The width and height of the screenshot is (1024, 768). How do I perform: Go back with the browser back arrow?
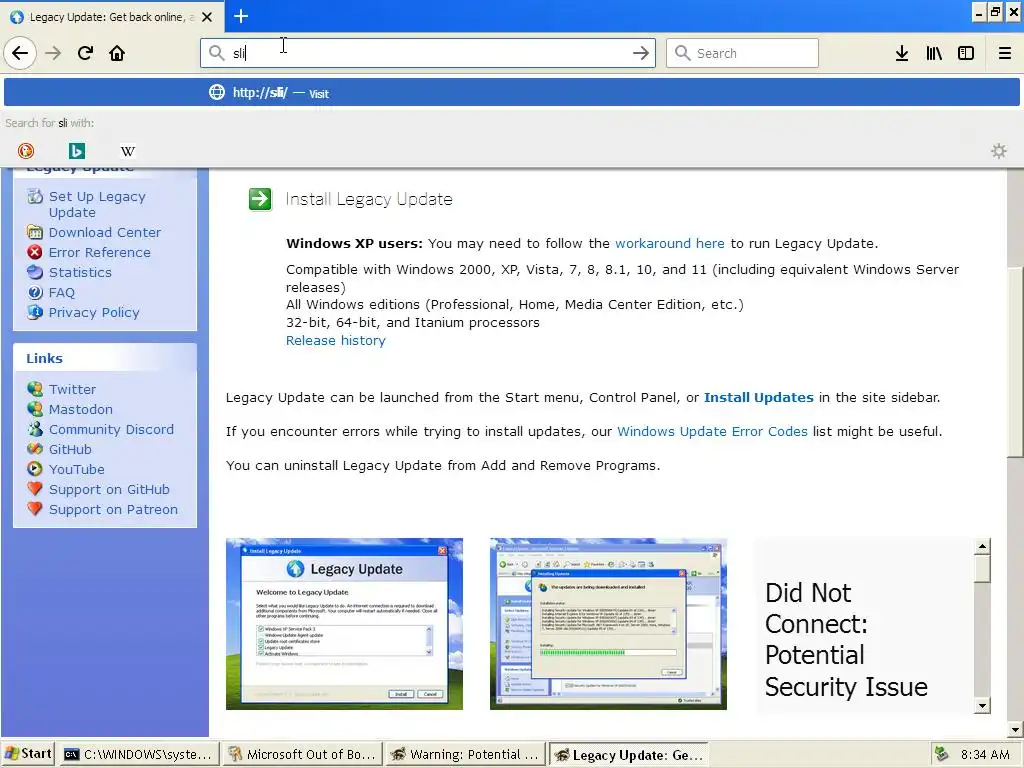click(20, 53)
